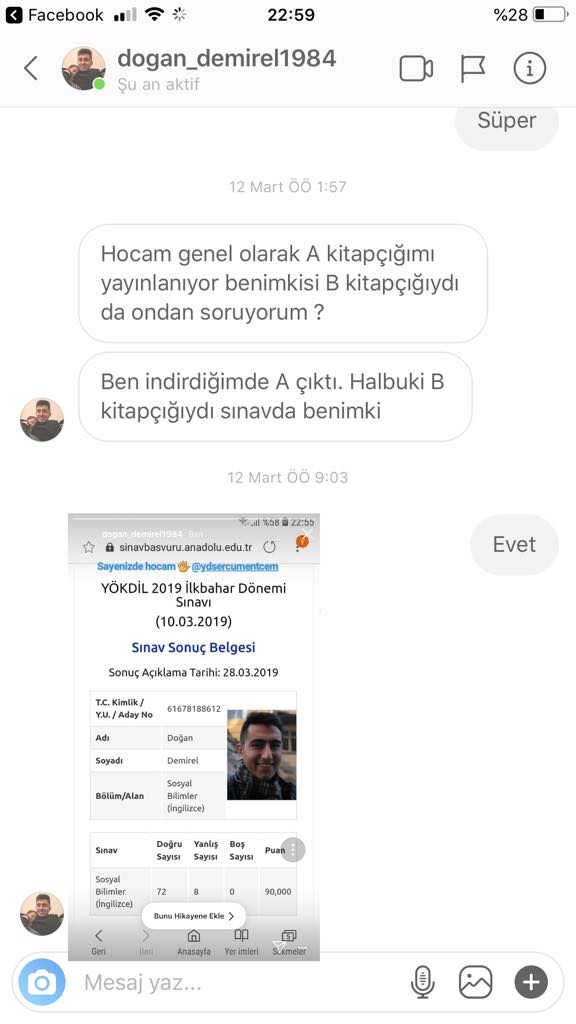The height and width of the screenshot is (1024, 576).
Task: Tap the sender avatar beside the shared story
Action: point(42,914)
